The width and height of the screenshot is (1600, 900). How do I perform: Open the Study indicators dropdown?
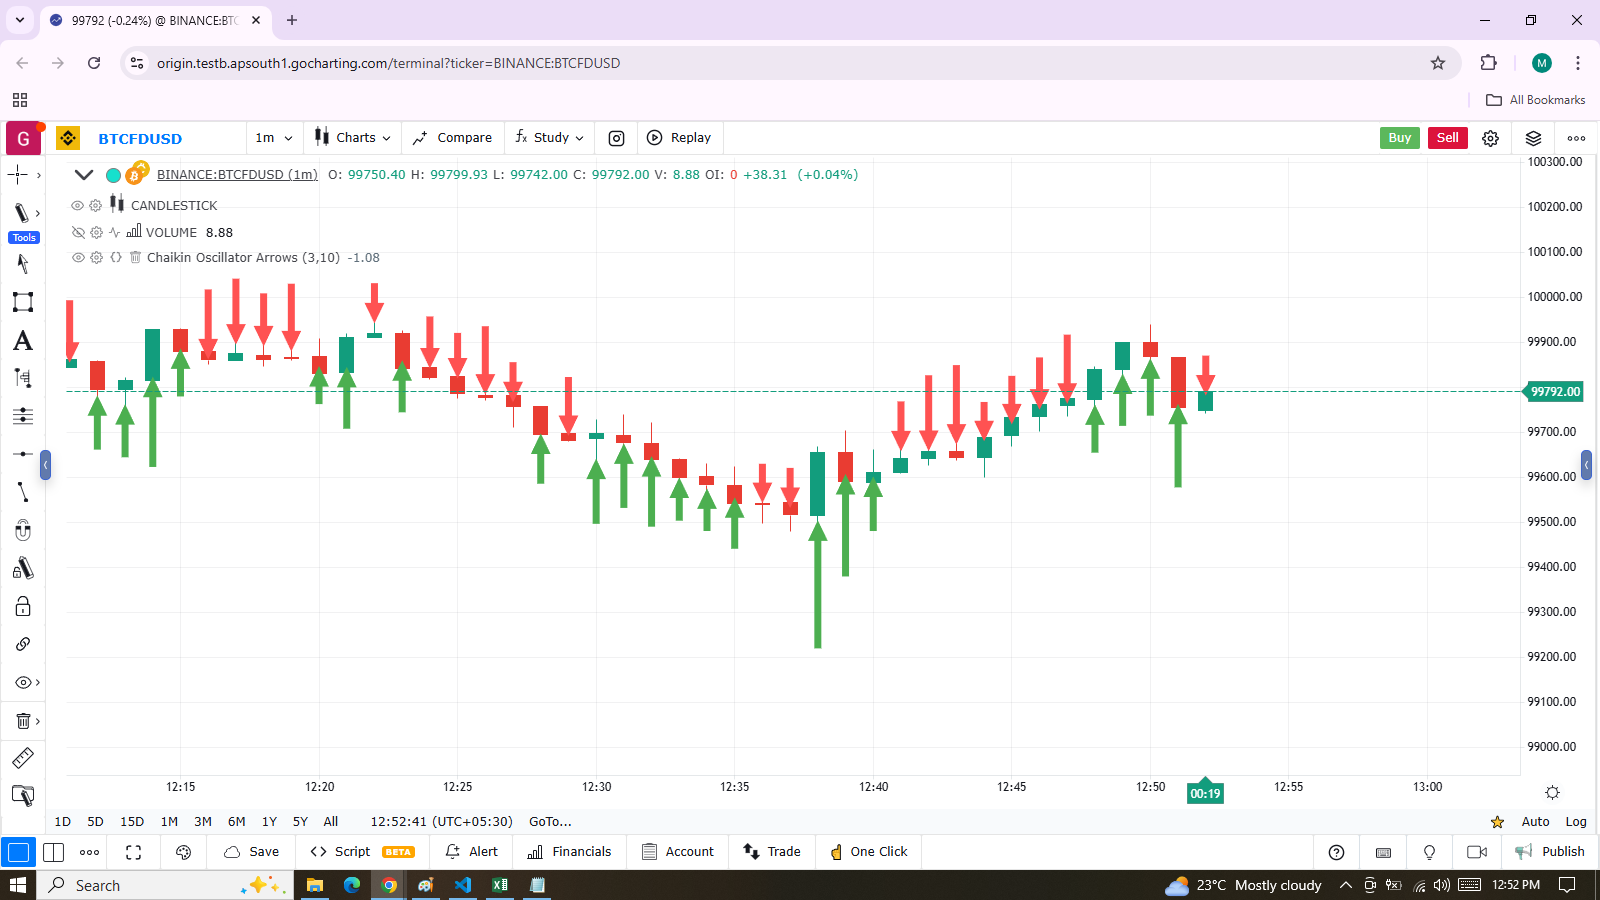click(549, 138)
